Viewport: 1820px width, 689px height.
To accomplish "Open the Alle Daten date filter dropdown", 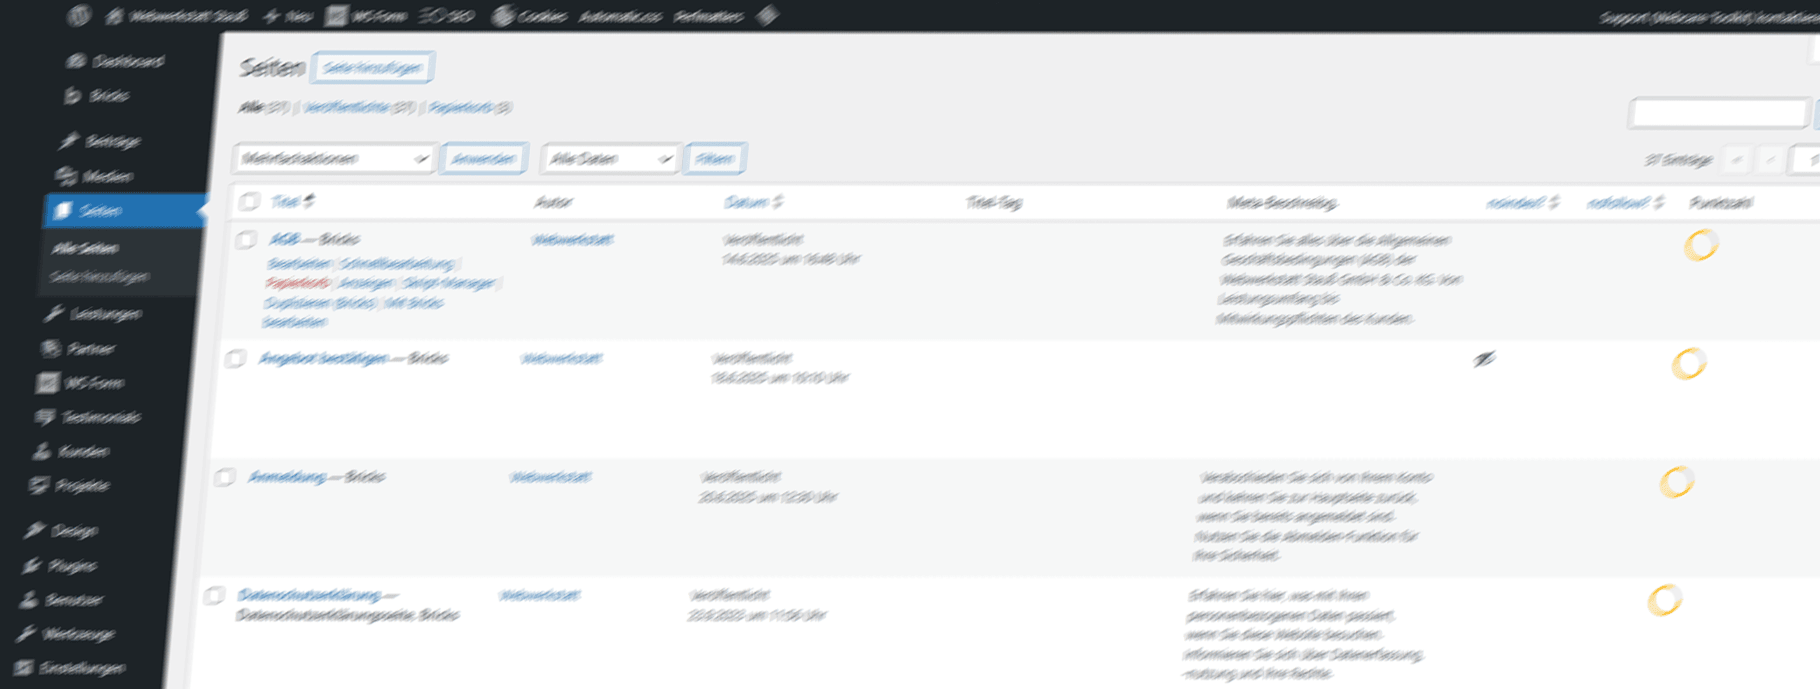I will pos(610,159).
